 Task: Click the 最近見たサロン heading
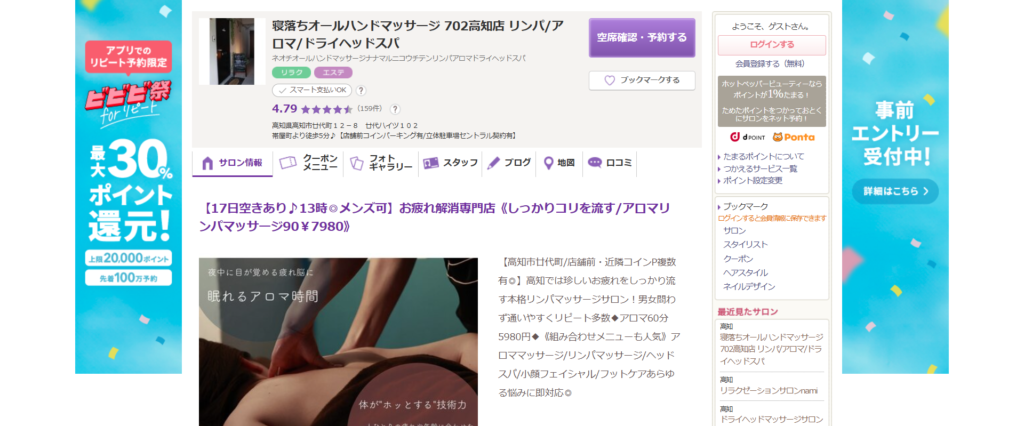[748, 312]
